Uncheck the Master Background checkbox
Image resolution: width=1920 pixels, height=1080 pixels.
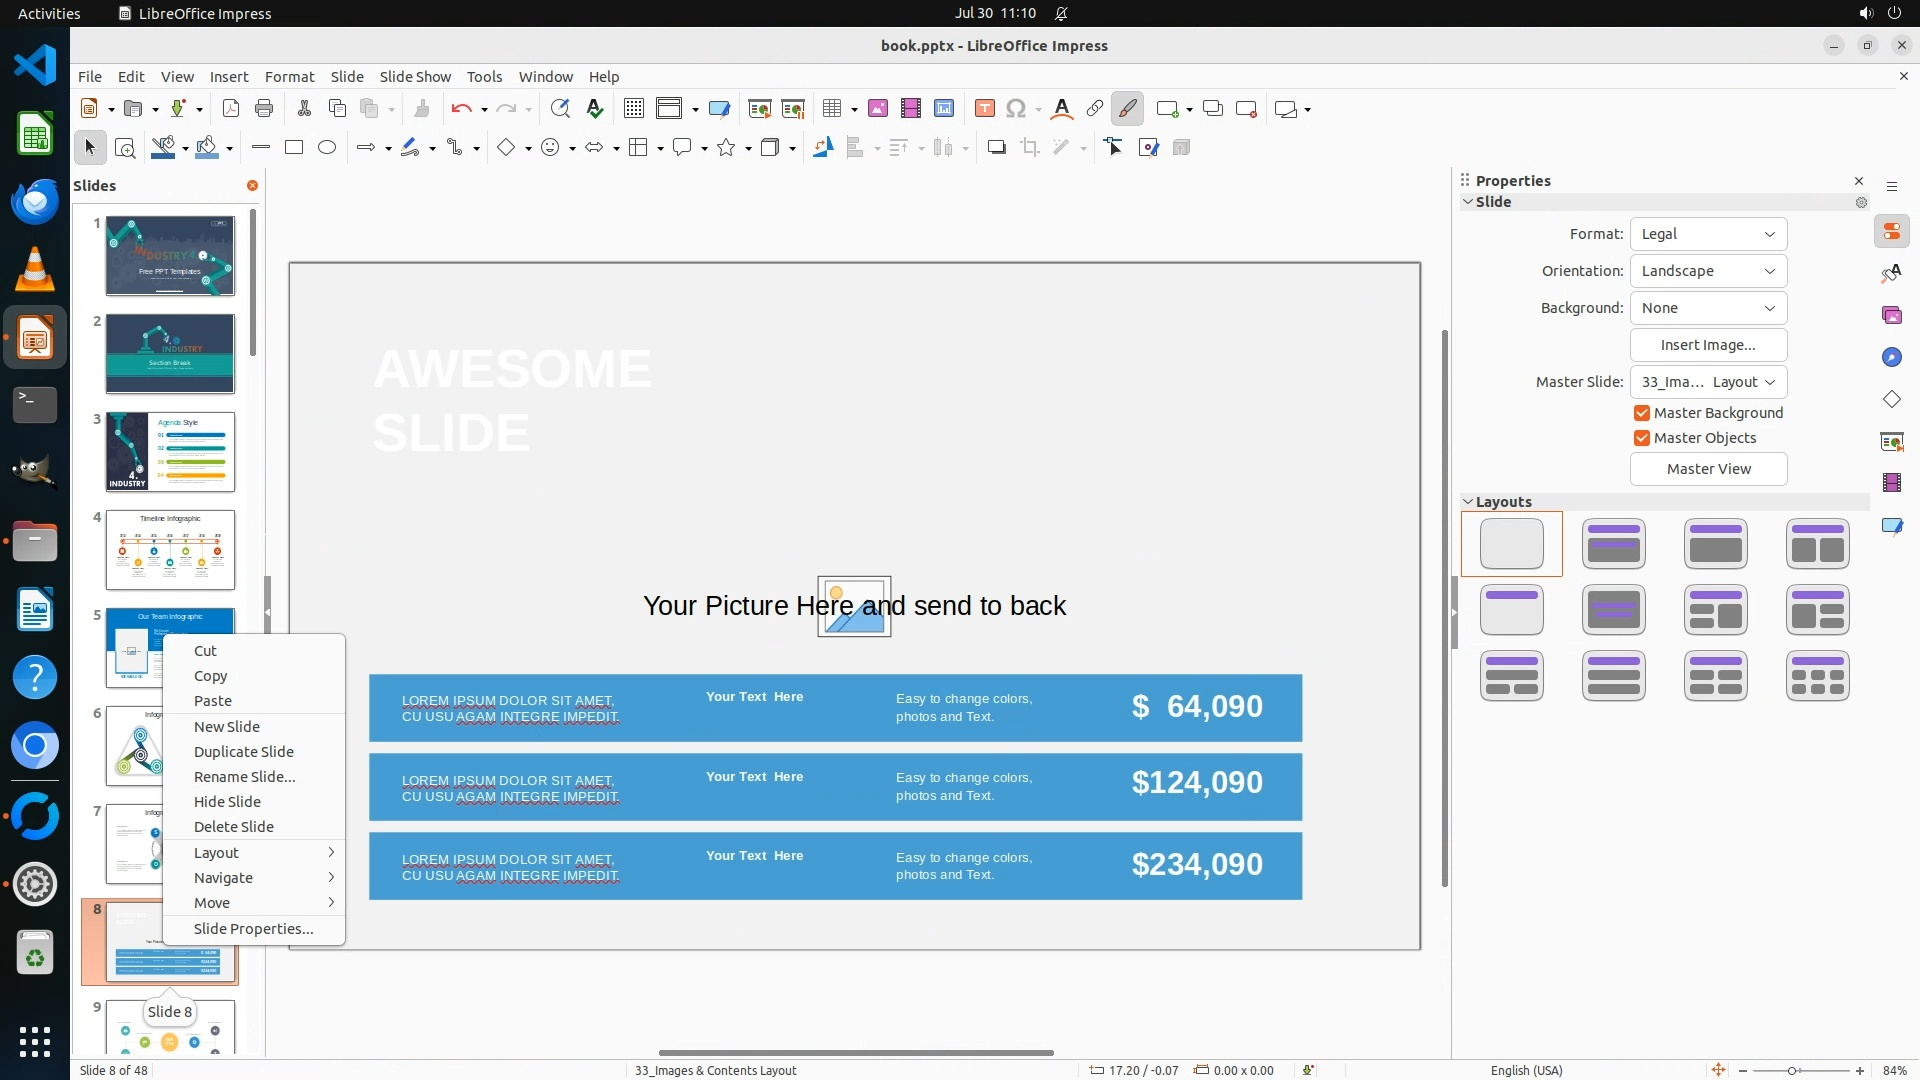pos(1641,413)
